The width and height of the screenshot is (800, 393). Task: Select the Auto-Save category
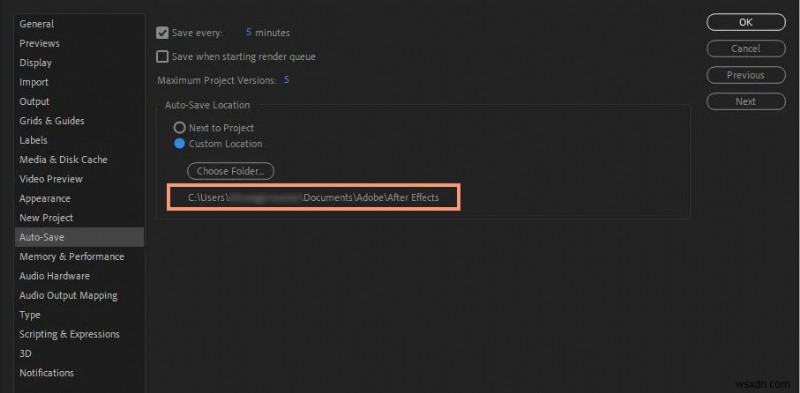point(79,237)
